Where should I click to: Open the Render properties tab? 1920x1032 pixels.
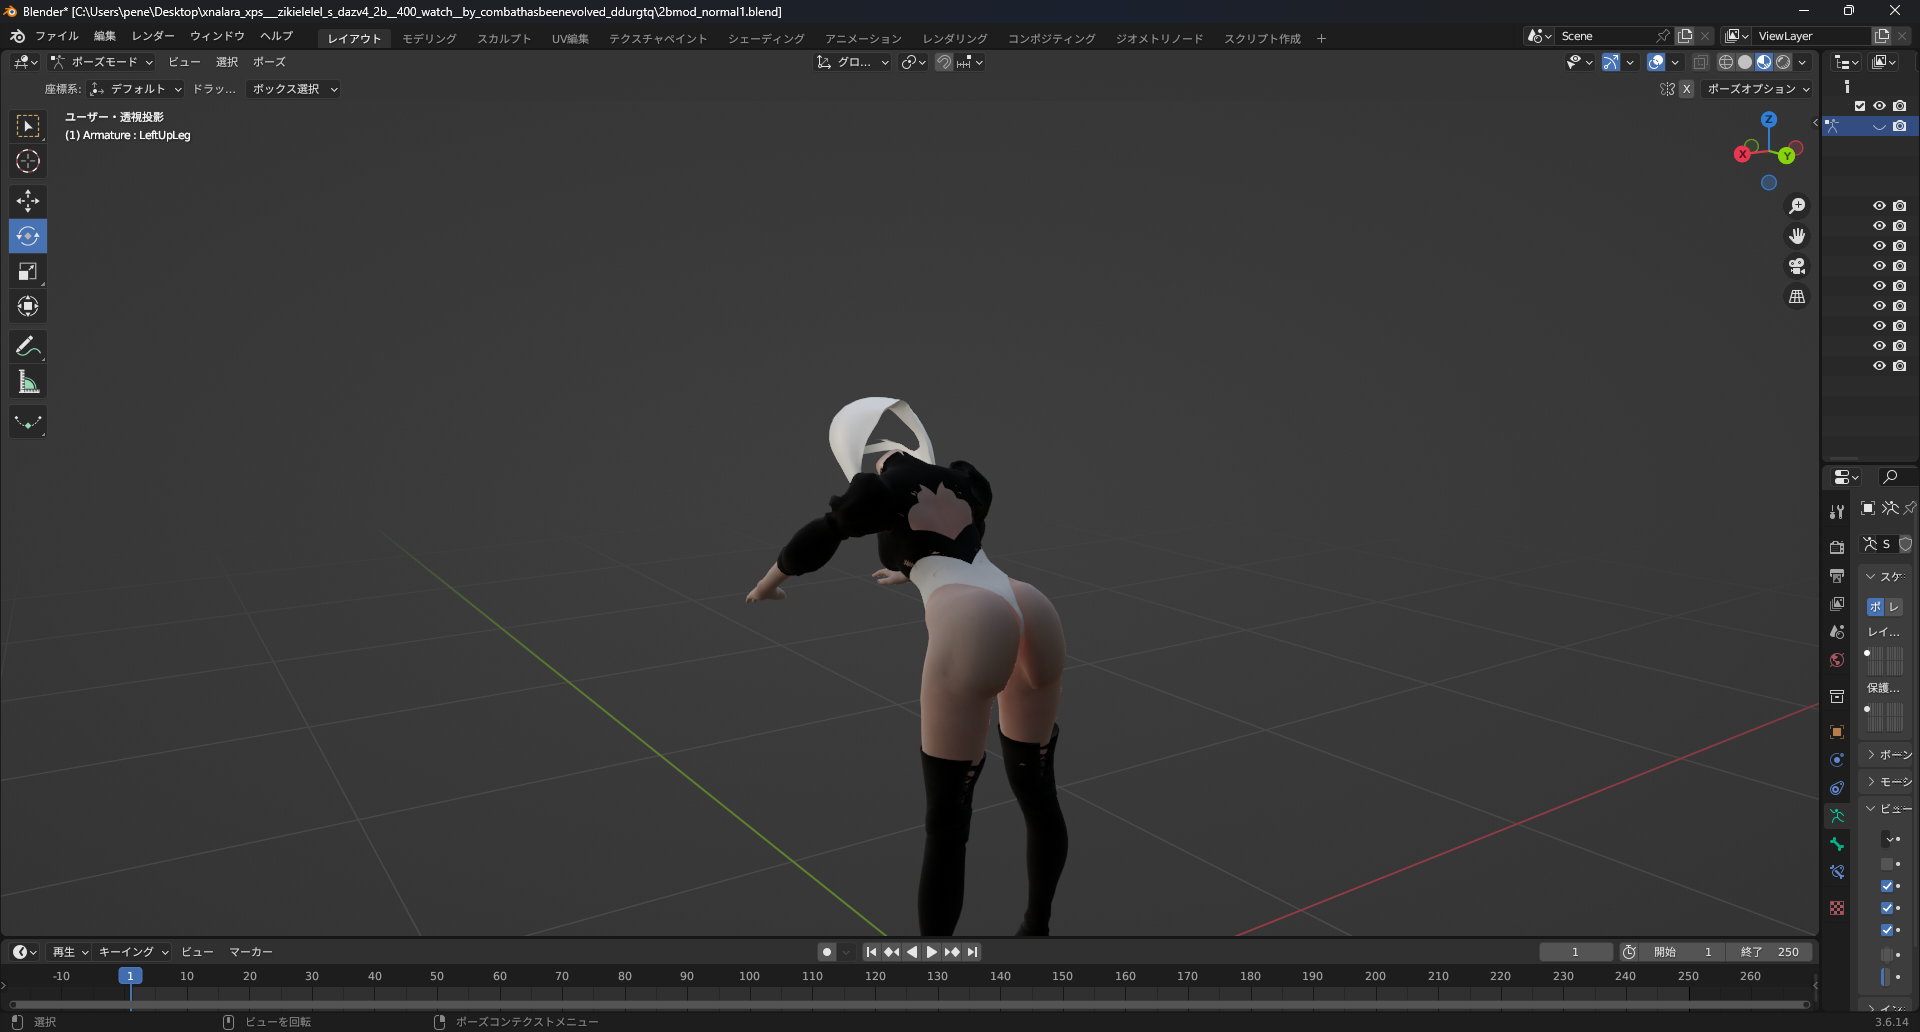(1837, 547)
